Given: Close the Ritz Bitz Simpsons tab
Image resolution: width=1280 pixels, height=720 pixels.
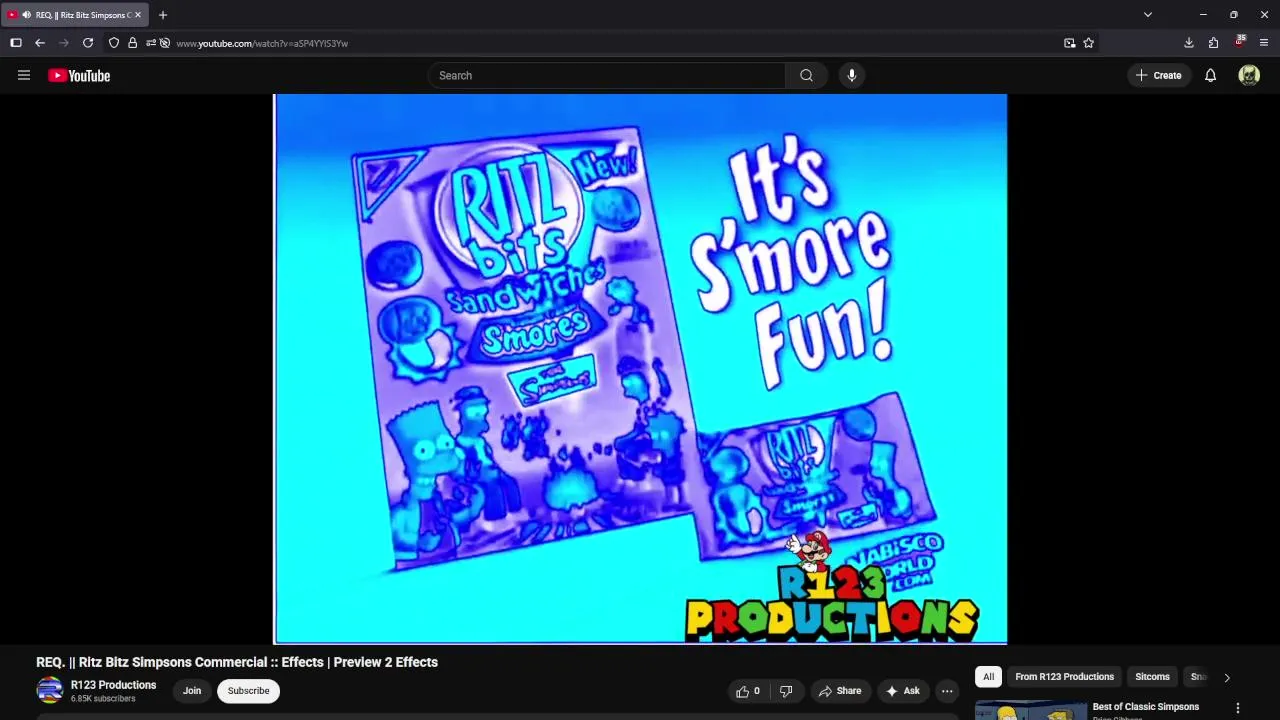Looking at the screenshot, I should (138, 15).
